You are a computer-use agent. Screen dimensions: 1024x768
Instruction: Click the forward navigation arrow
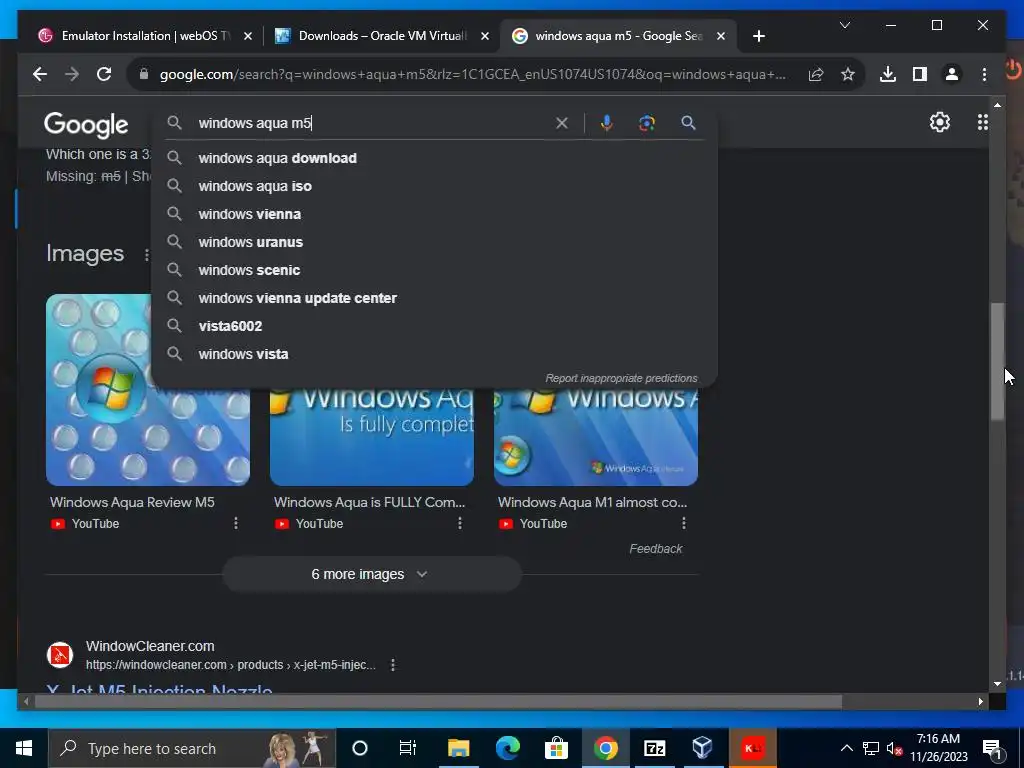click(x=72, y=74)
